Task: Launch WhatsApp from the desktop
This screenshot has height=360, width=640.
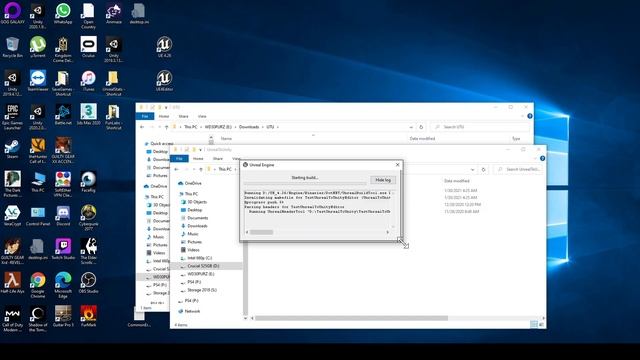Action: click(x=63, y=13)
